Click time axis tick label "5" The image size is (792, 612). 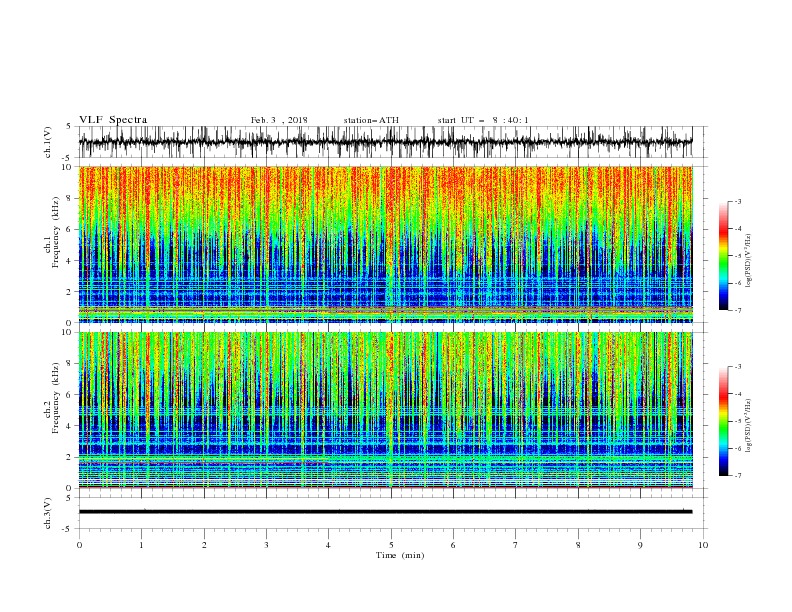(x=391, y=545)
